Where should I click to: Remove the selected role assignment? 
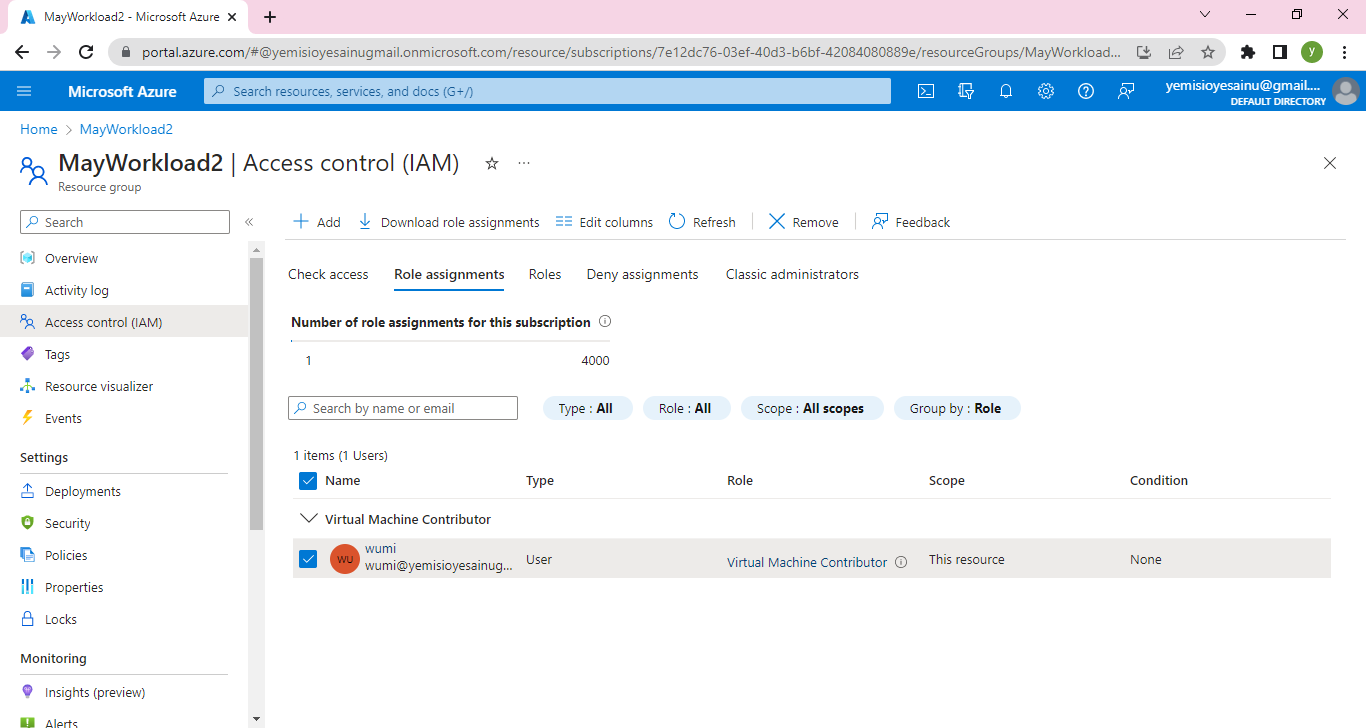(x=804, y=222)
